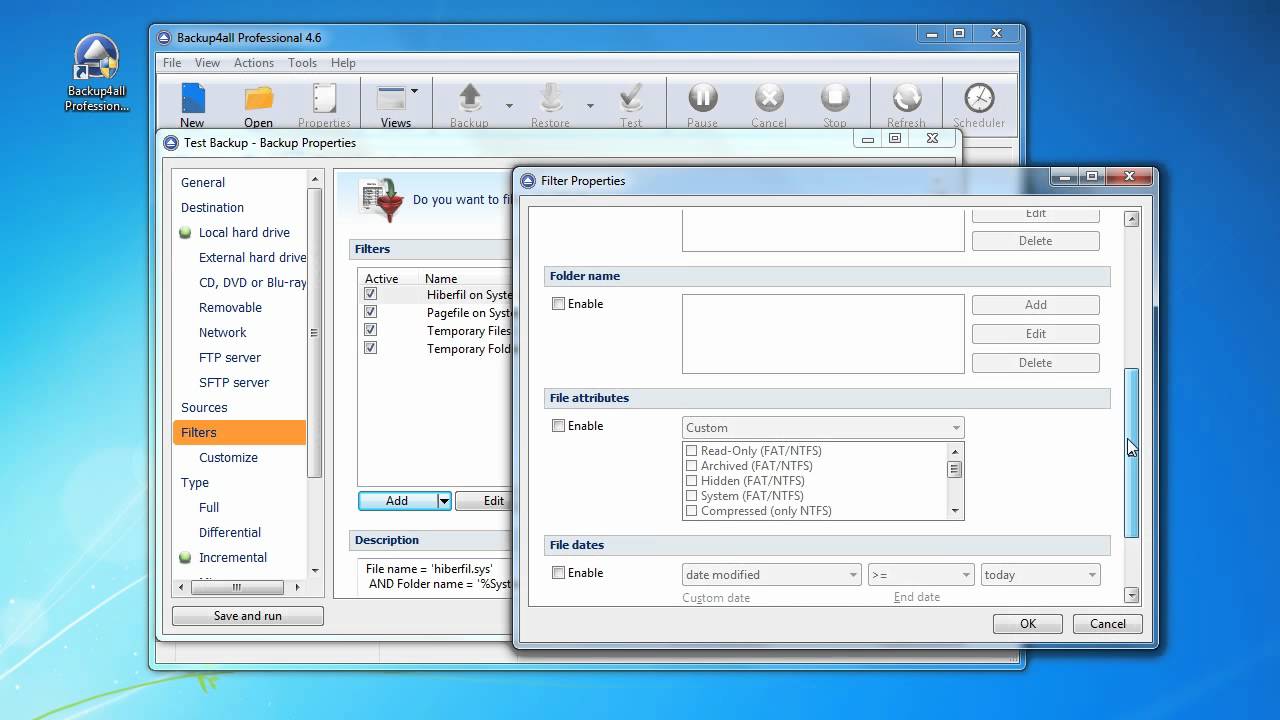Check the Hidden (FAT/NTFS) attribute
Image resolution: width=1280 pixels, height=720 pixels.
[691, 481]
